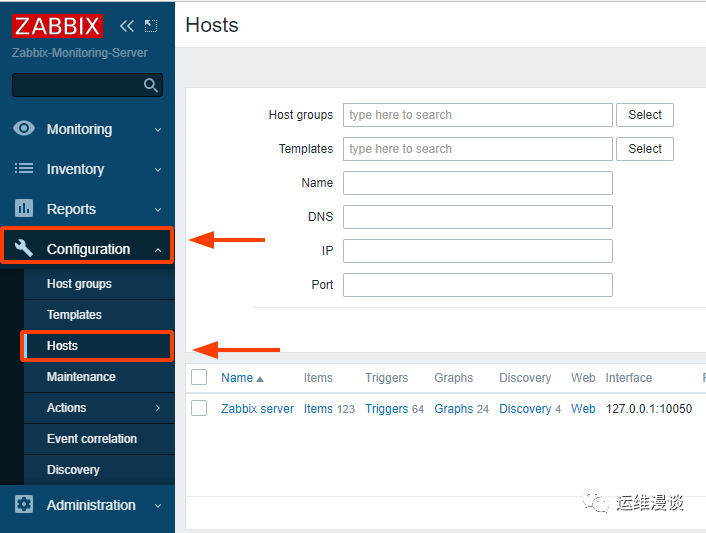The height and width of the screenshot is (533, 706).
Task: Open the Monitoring menu
Action: (87, 129)
